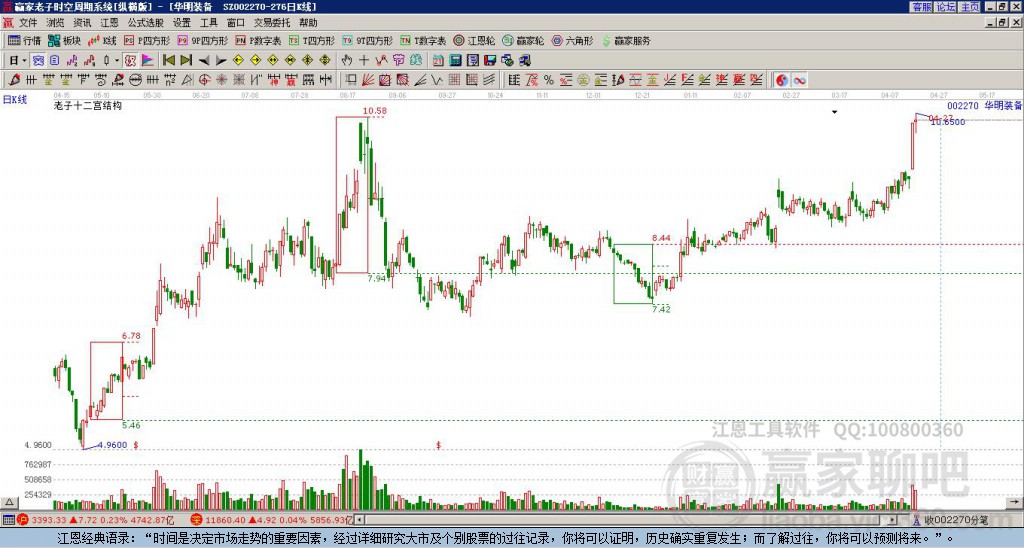The width and height of the screenshot is (1024, 548).
Task: Select the zigzag wave line tool
Action: pyautogui.click(x=436, y=80)
